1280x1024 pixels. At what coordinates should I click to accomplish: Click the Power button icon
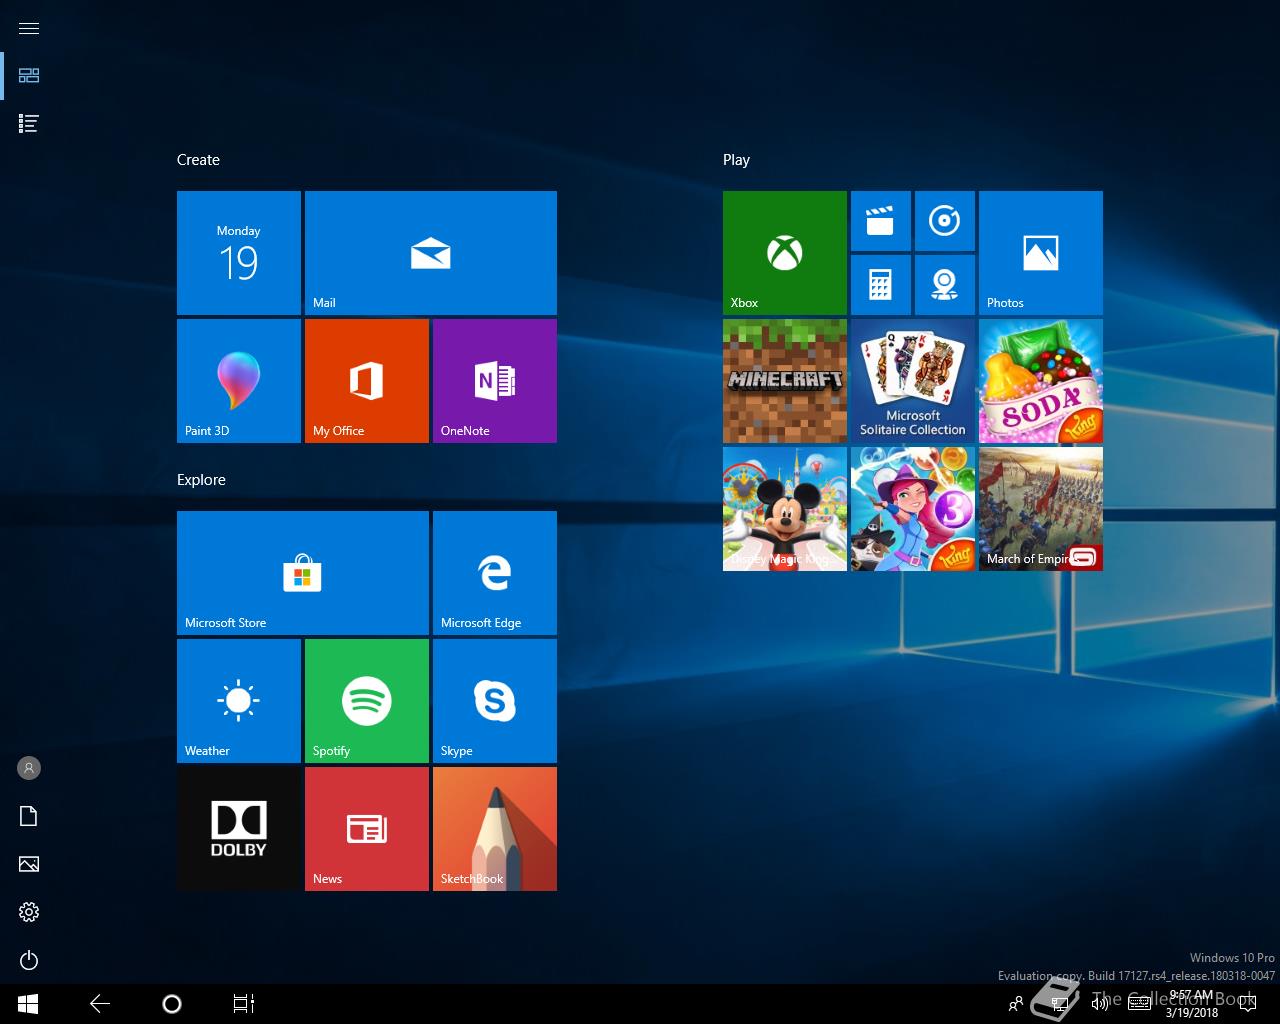[29, 960]
